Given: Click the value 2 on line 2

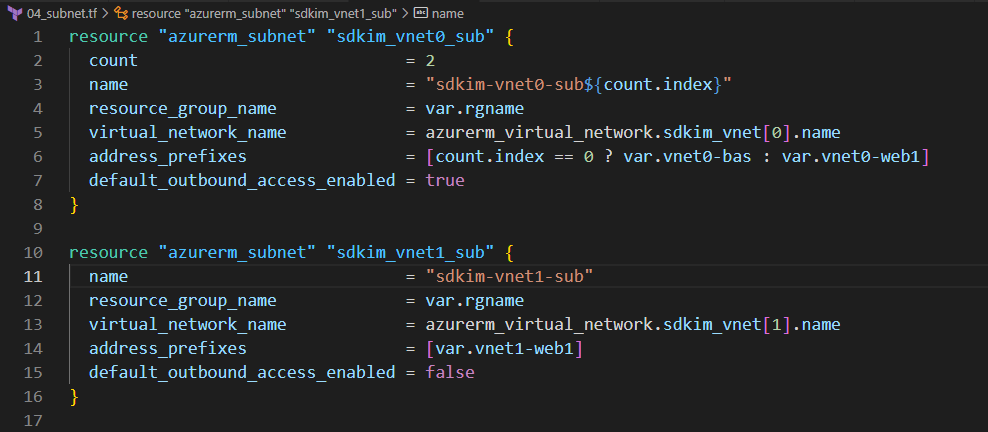Looking at the screenshot, I should (430, 60).
